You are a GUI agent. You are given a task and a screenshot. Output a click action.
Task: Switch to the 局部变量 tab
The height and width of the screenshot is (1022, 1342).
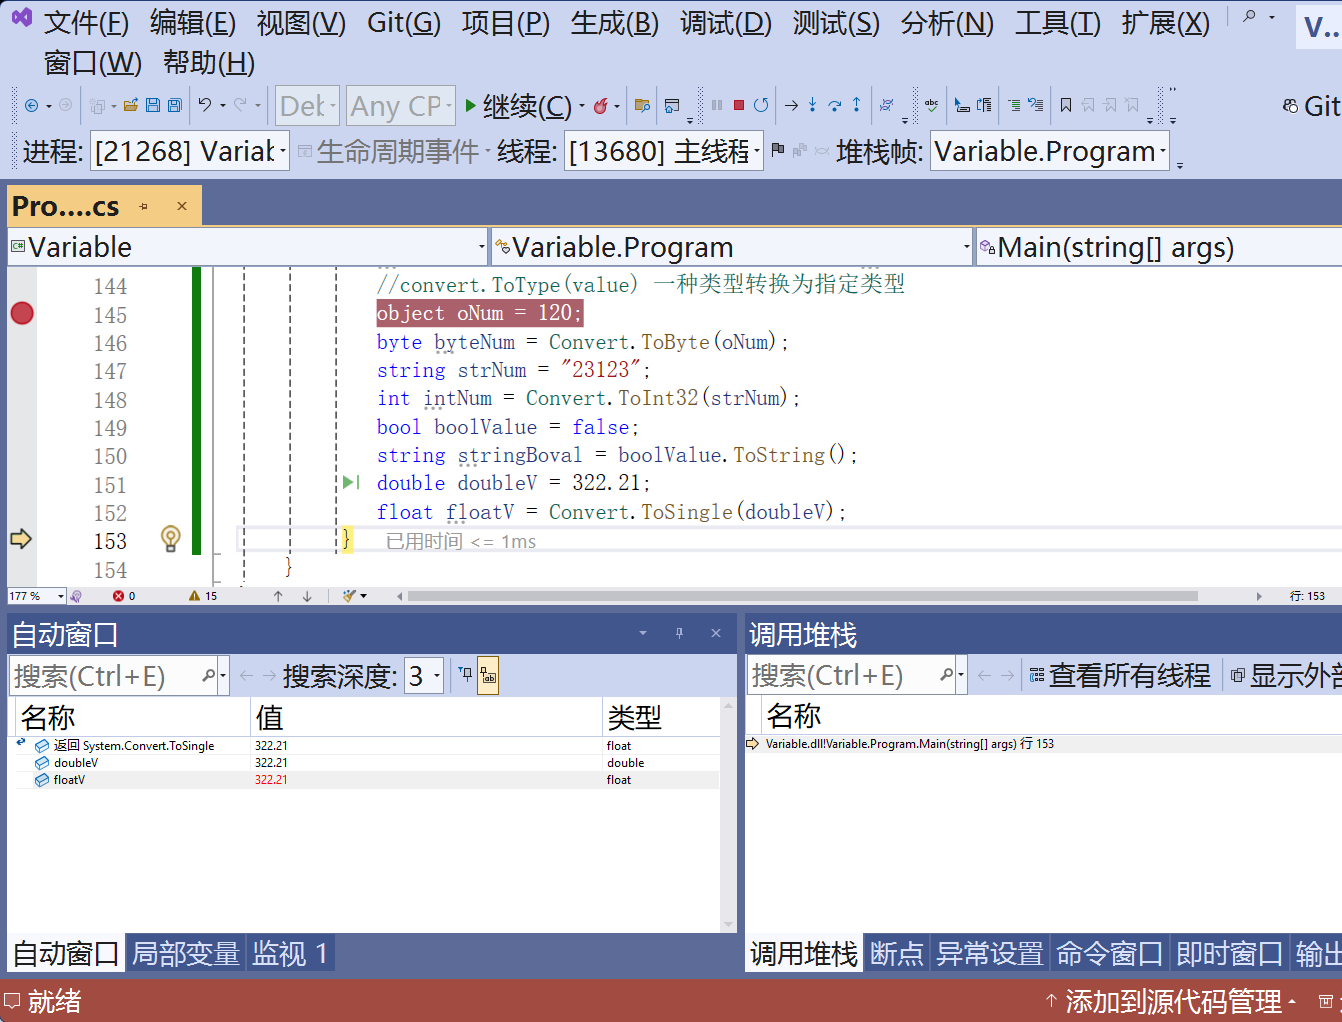coord(186,953)
